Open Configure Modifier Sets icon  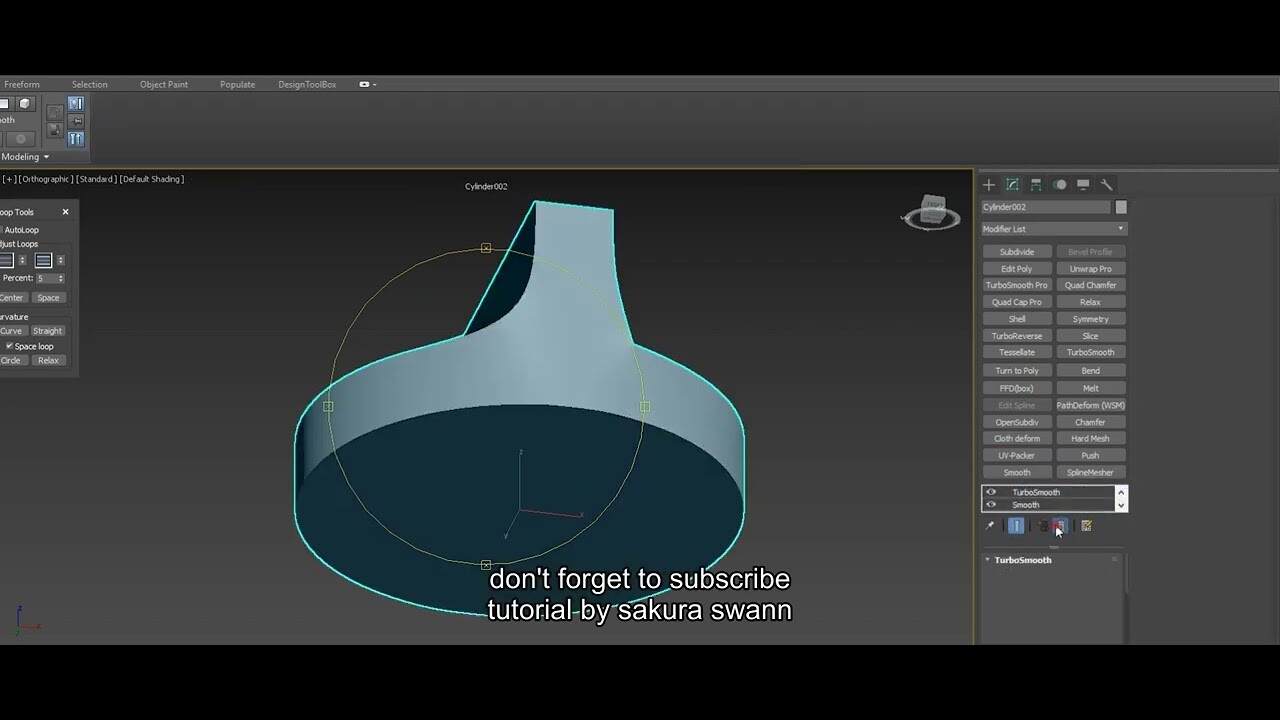(1086, 525)
